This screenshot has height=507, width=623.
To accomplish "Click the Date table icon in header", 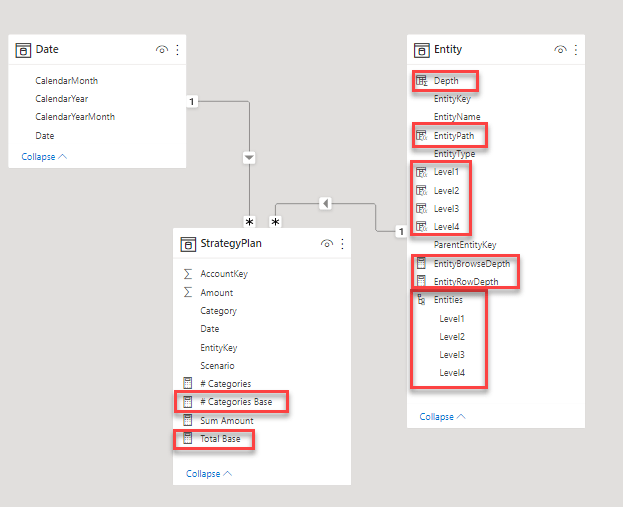I will point(24,49).
